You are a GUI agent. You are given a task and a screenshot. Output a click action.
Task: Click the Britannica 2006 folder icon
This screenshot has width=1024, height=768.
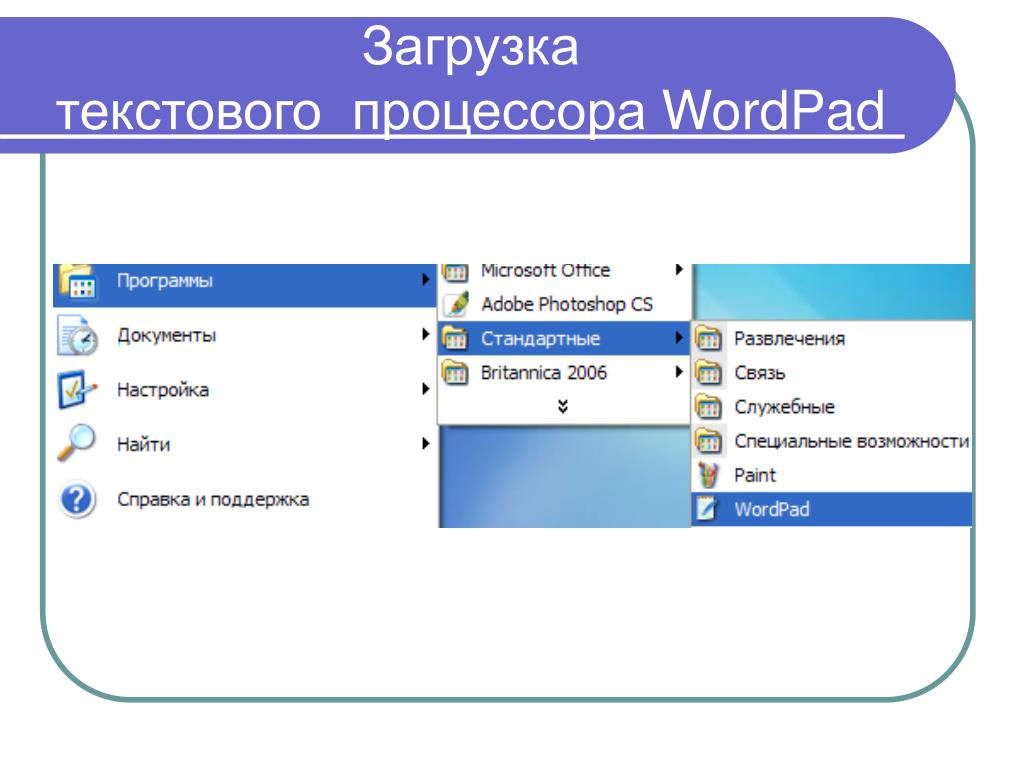point(455,373)
